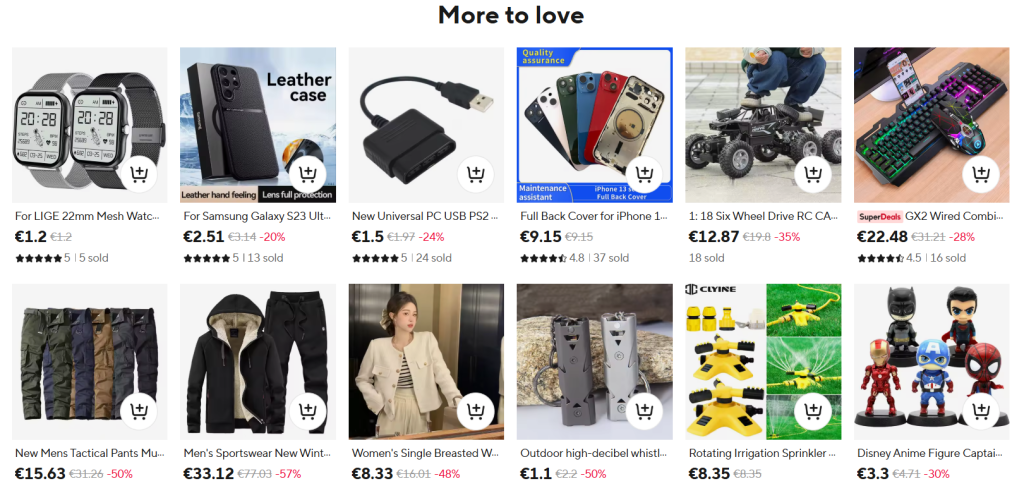The height and width of the screenshot is (481, 1024).
Task: Open the LIGE 22mm Mesh Watch listing title
Action: 87,216
